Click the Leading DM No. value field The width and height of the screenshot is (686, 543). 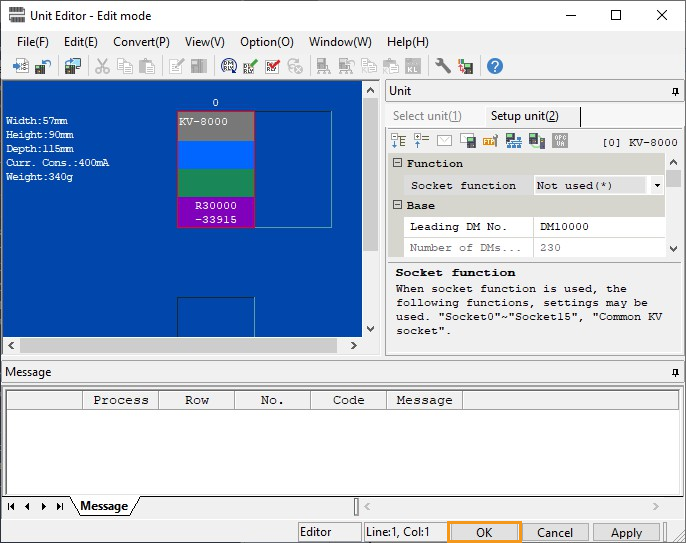point(590,227)
